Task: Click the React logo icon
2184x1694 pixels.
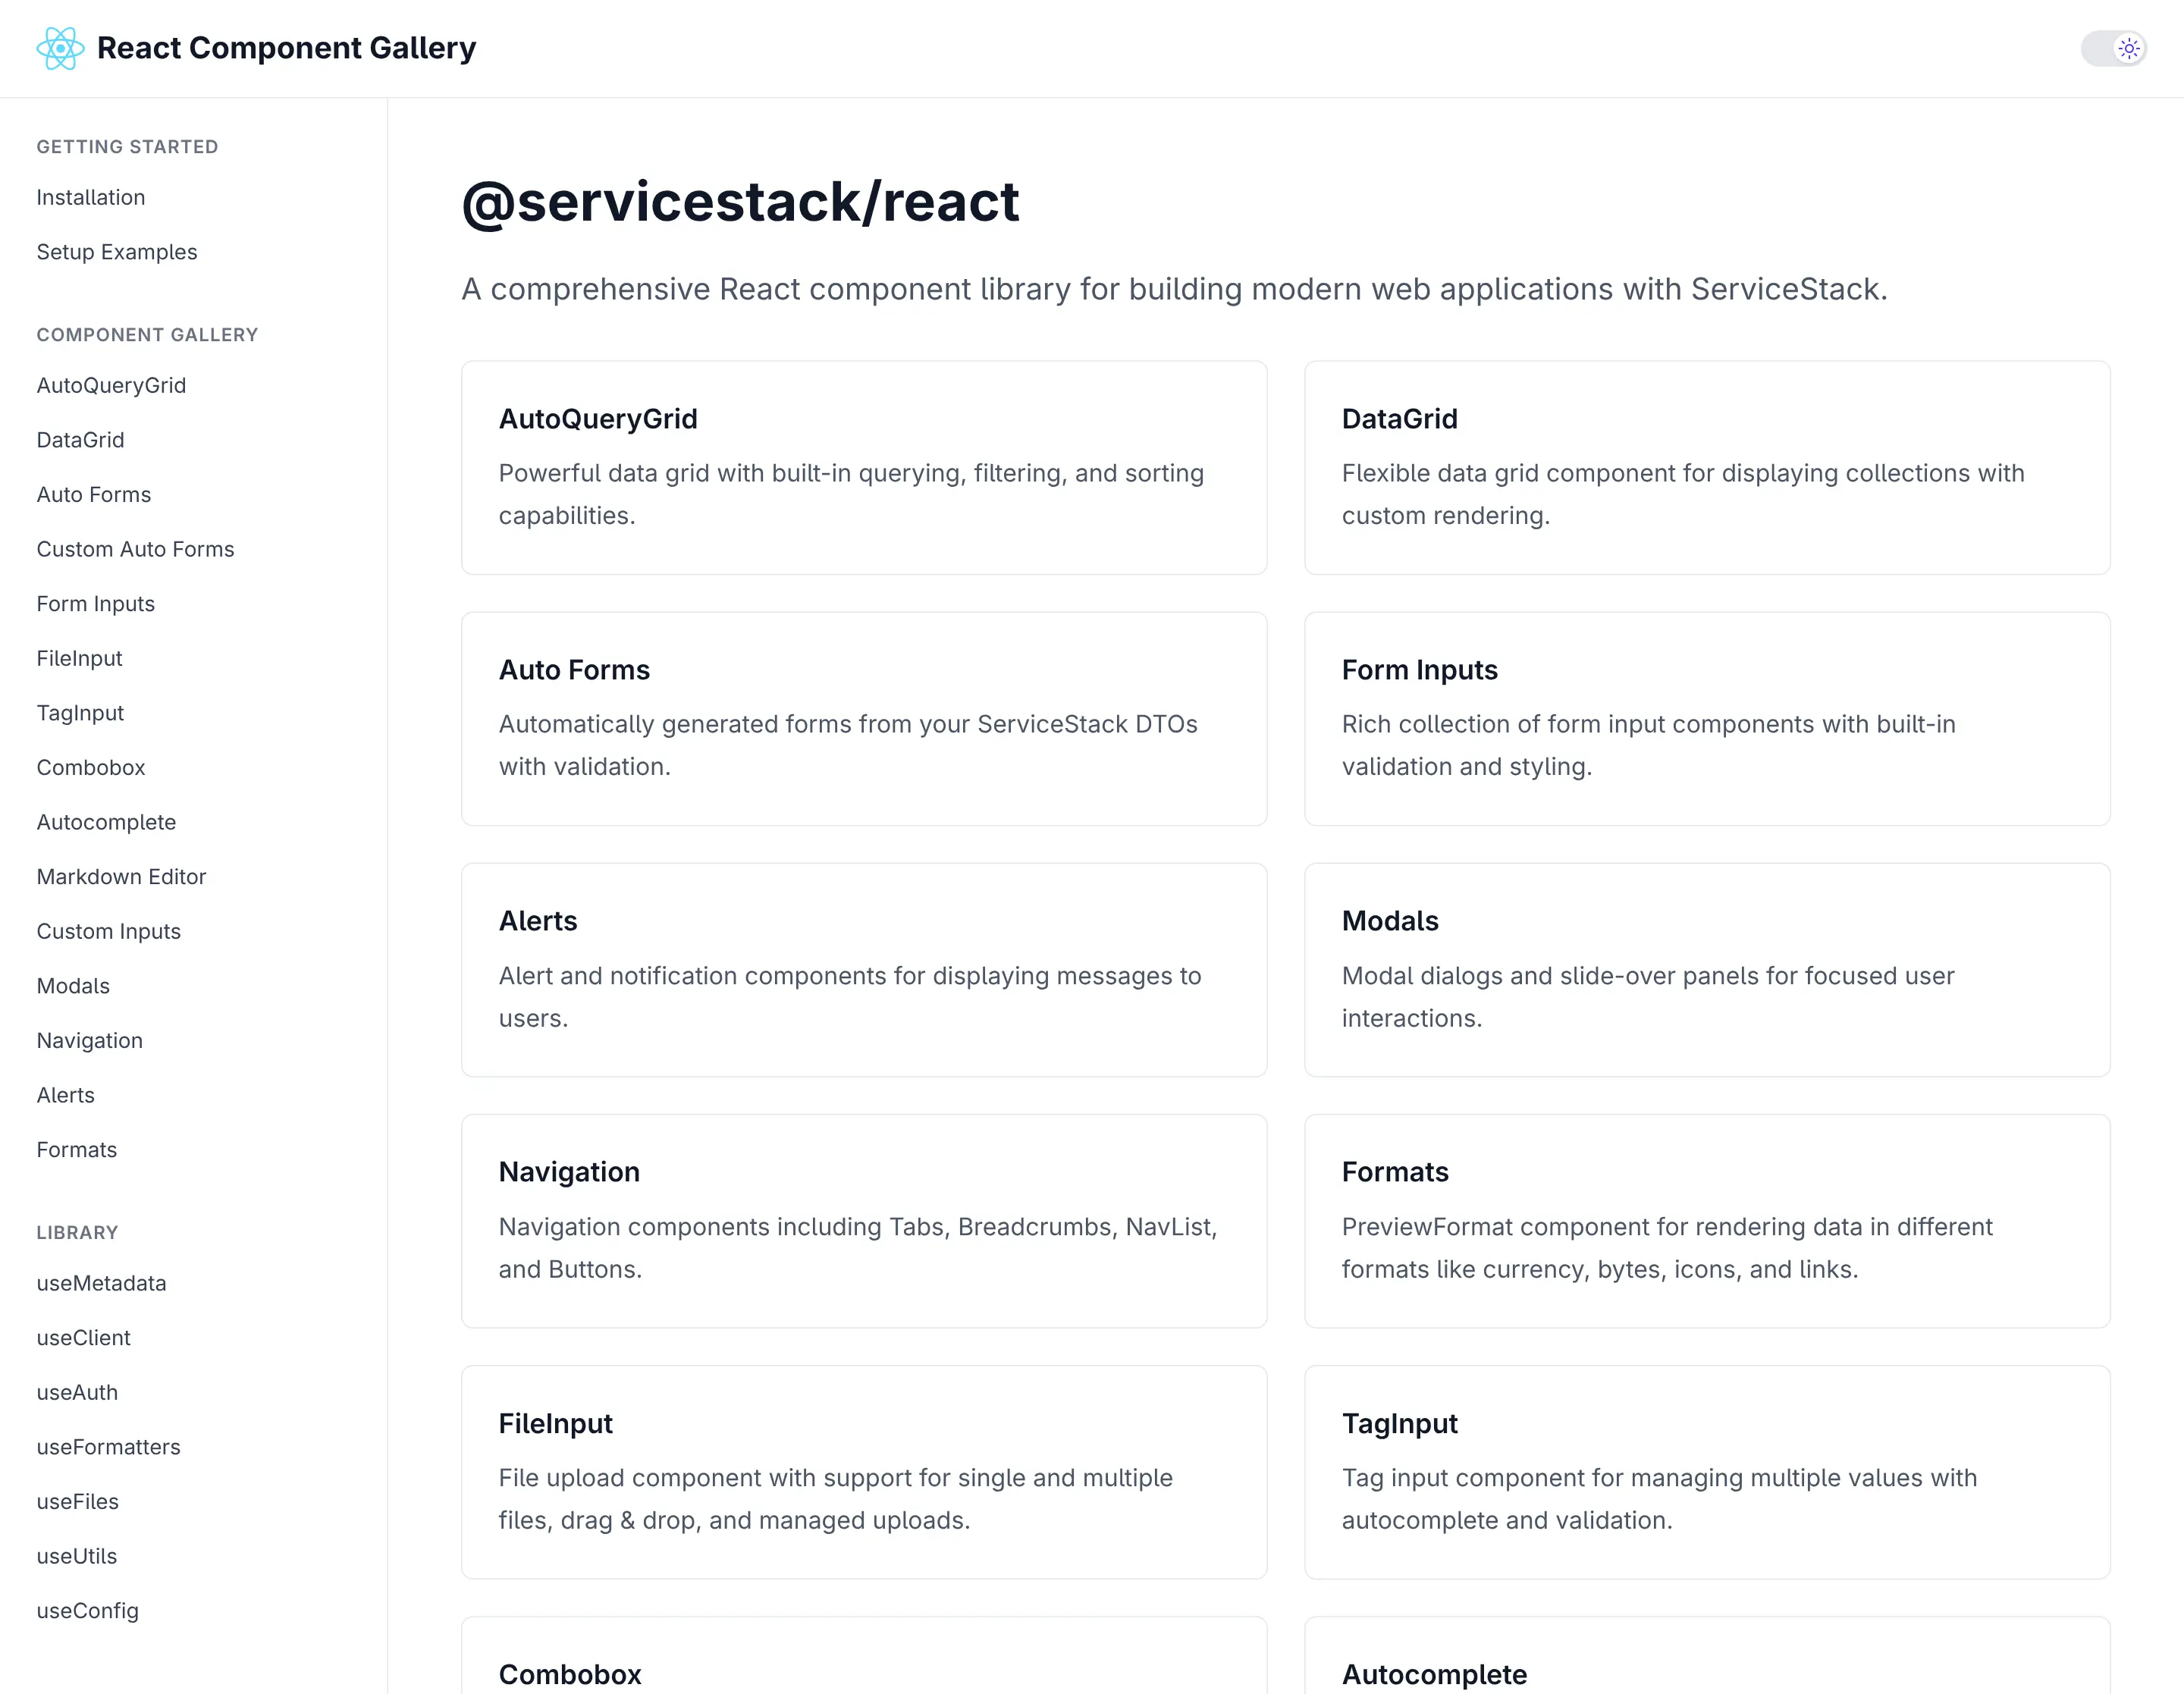Action: coord(60,48)
